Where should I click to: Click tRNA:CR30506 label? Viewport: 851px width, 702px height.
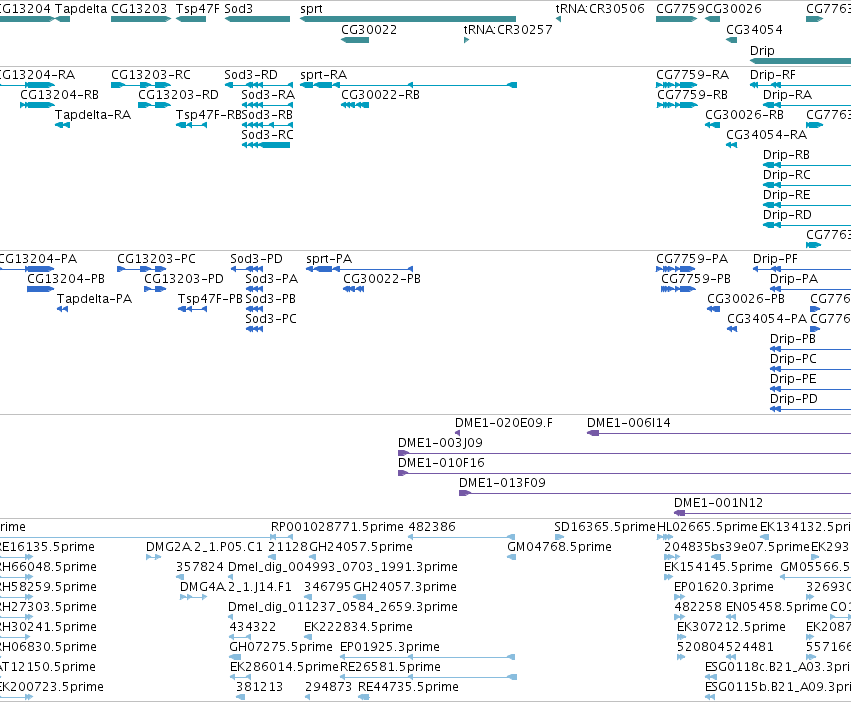(x=600, y=9)
